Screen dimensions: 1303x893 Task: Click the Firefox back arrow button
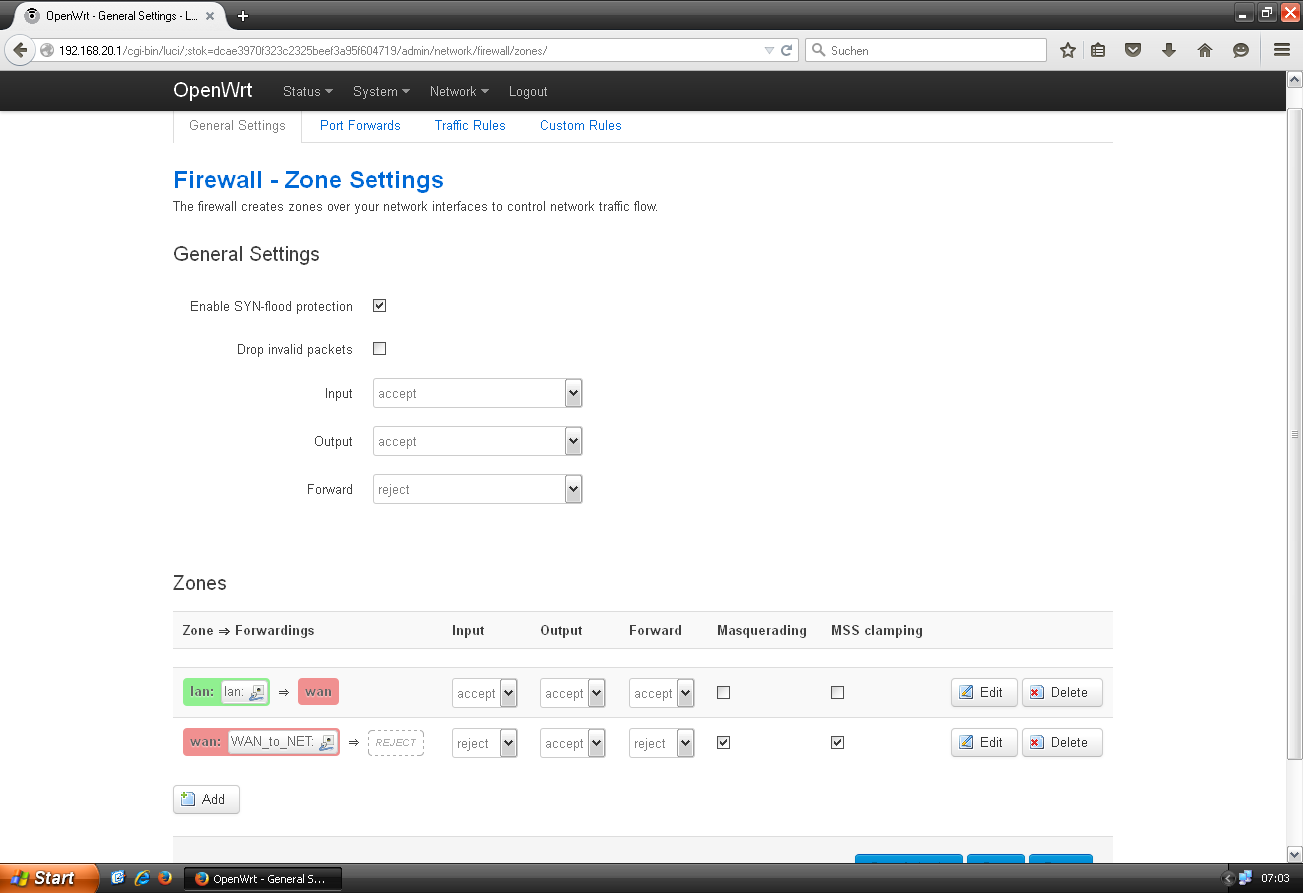(20, 50)
